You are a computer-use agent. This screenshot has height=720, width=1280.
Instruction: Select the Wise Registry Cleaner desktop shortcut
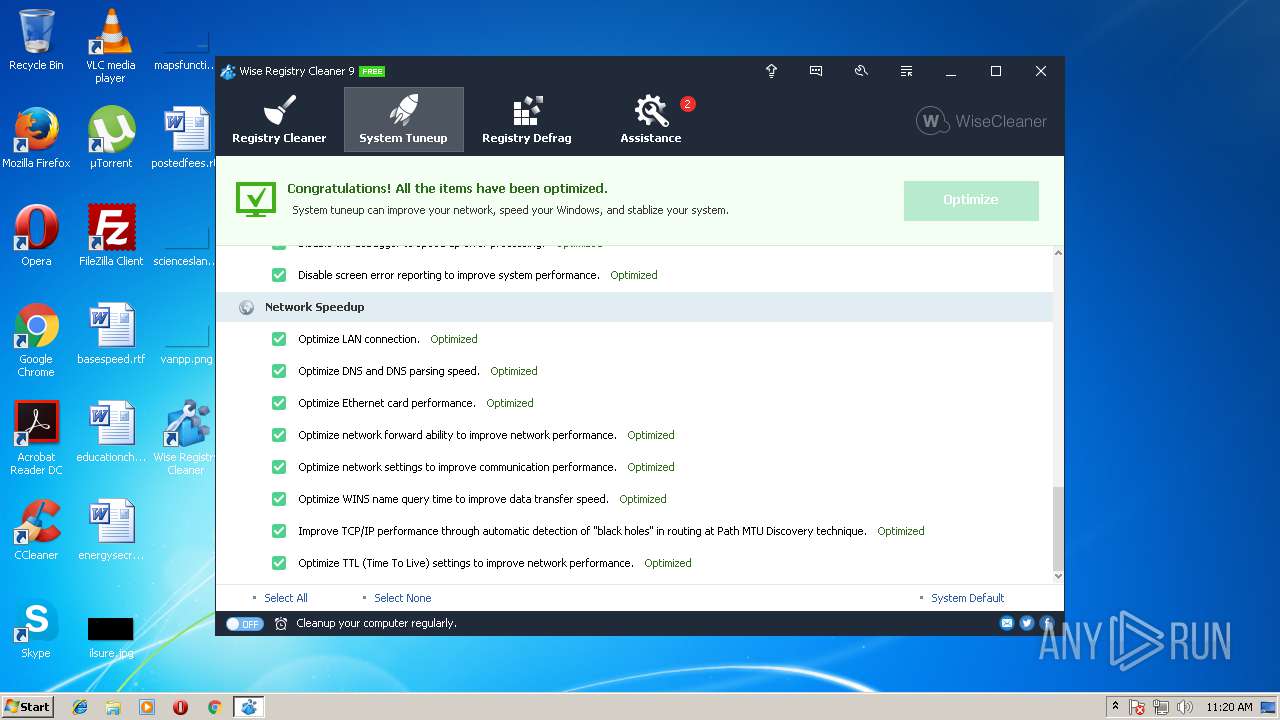click(x=186, y=438)
